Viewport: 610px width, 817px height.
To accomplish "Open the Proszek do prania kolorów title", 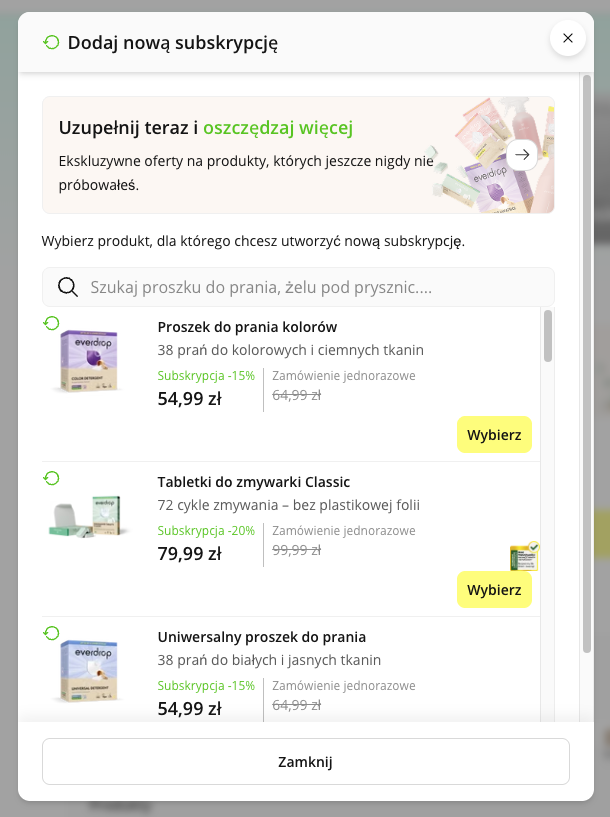I will [247, 327].
